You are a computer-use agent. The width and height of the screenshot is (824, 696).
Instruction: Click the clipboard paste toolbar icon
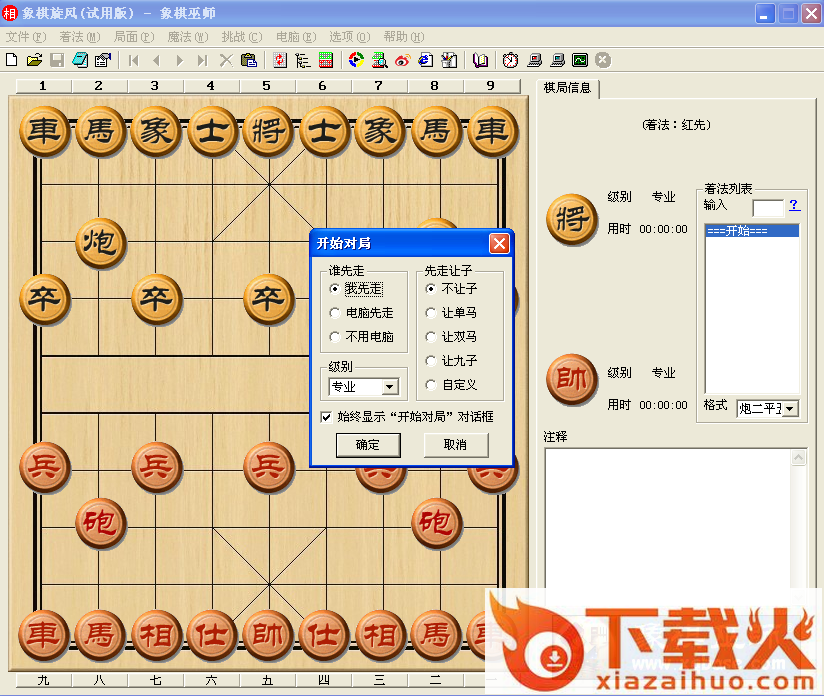[x=249, y=60]
